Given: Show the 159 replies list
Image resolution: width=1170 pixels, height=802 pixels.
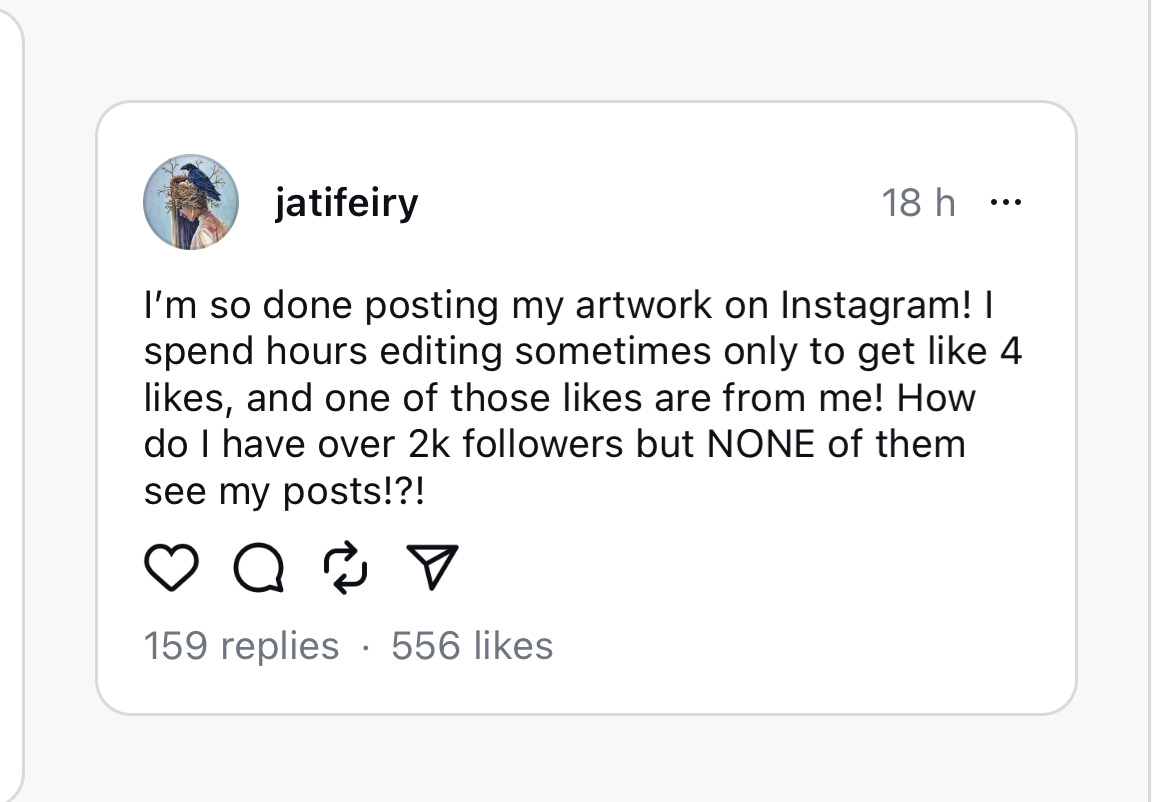Looking at the screenshot, I should click(x=241, y=645).
